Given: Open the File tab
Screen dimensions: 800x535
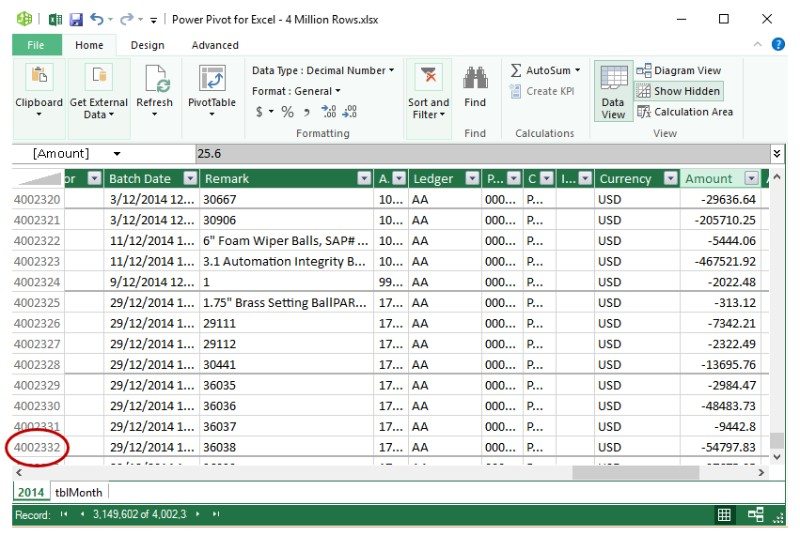Looking at the screenshot, I should point(36,45).
